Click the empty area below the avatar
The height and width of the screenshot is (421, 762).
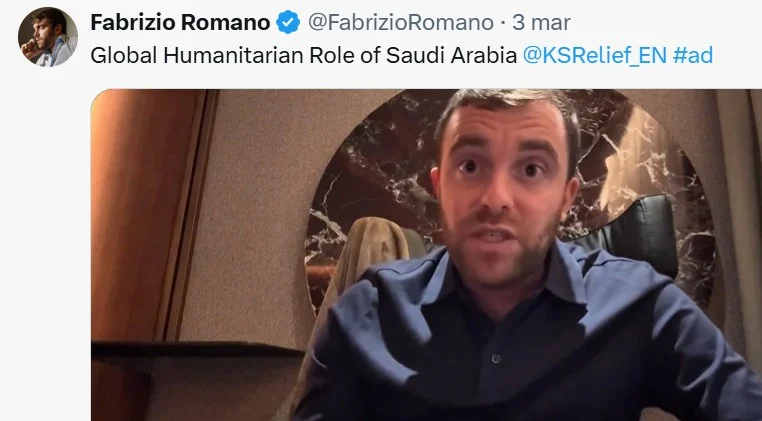pyautogui.click(x=48, y=243)
